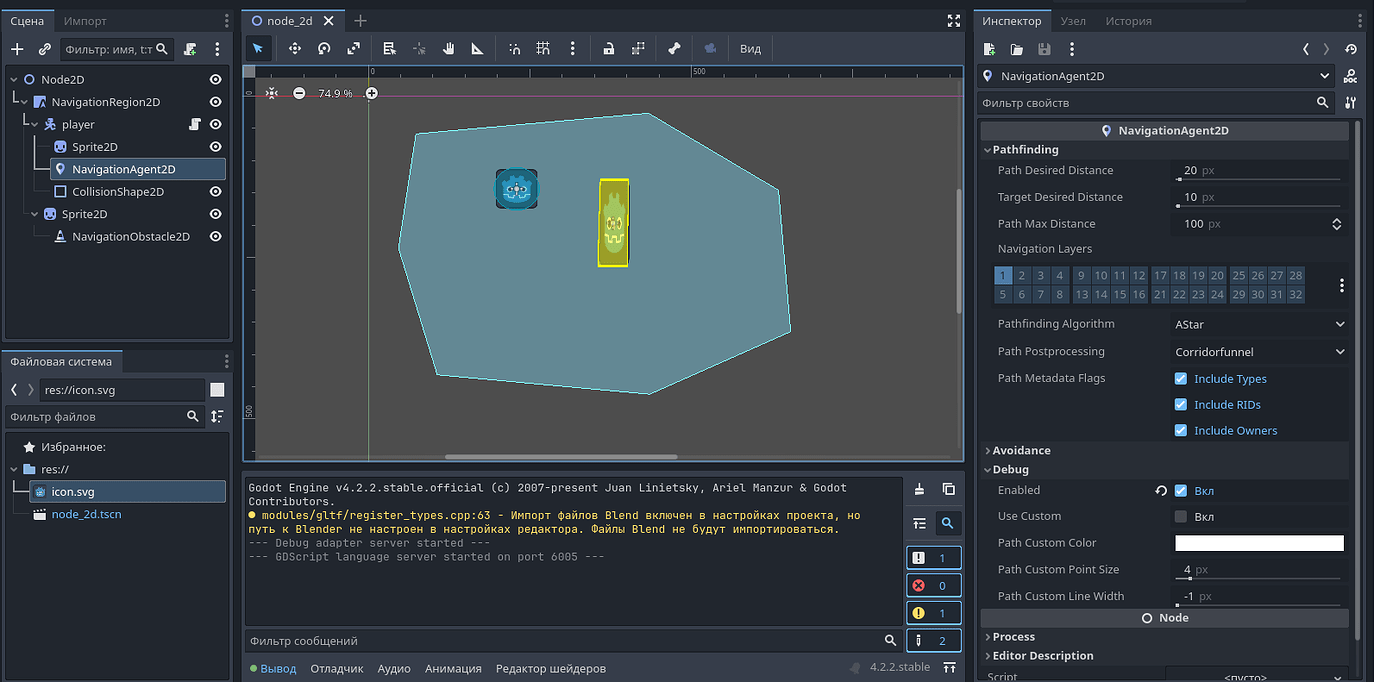Activate the Move Mode tool
This screenshot has height=682, width=1380.
click(295, 48)
